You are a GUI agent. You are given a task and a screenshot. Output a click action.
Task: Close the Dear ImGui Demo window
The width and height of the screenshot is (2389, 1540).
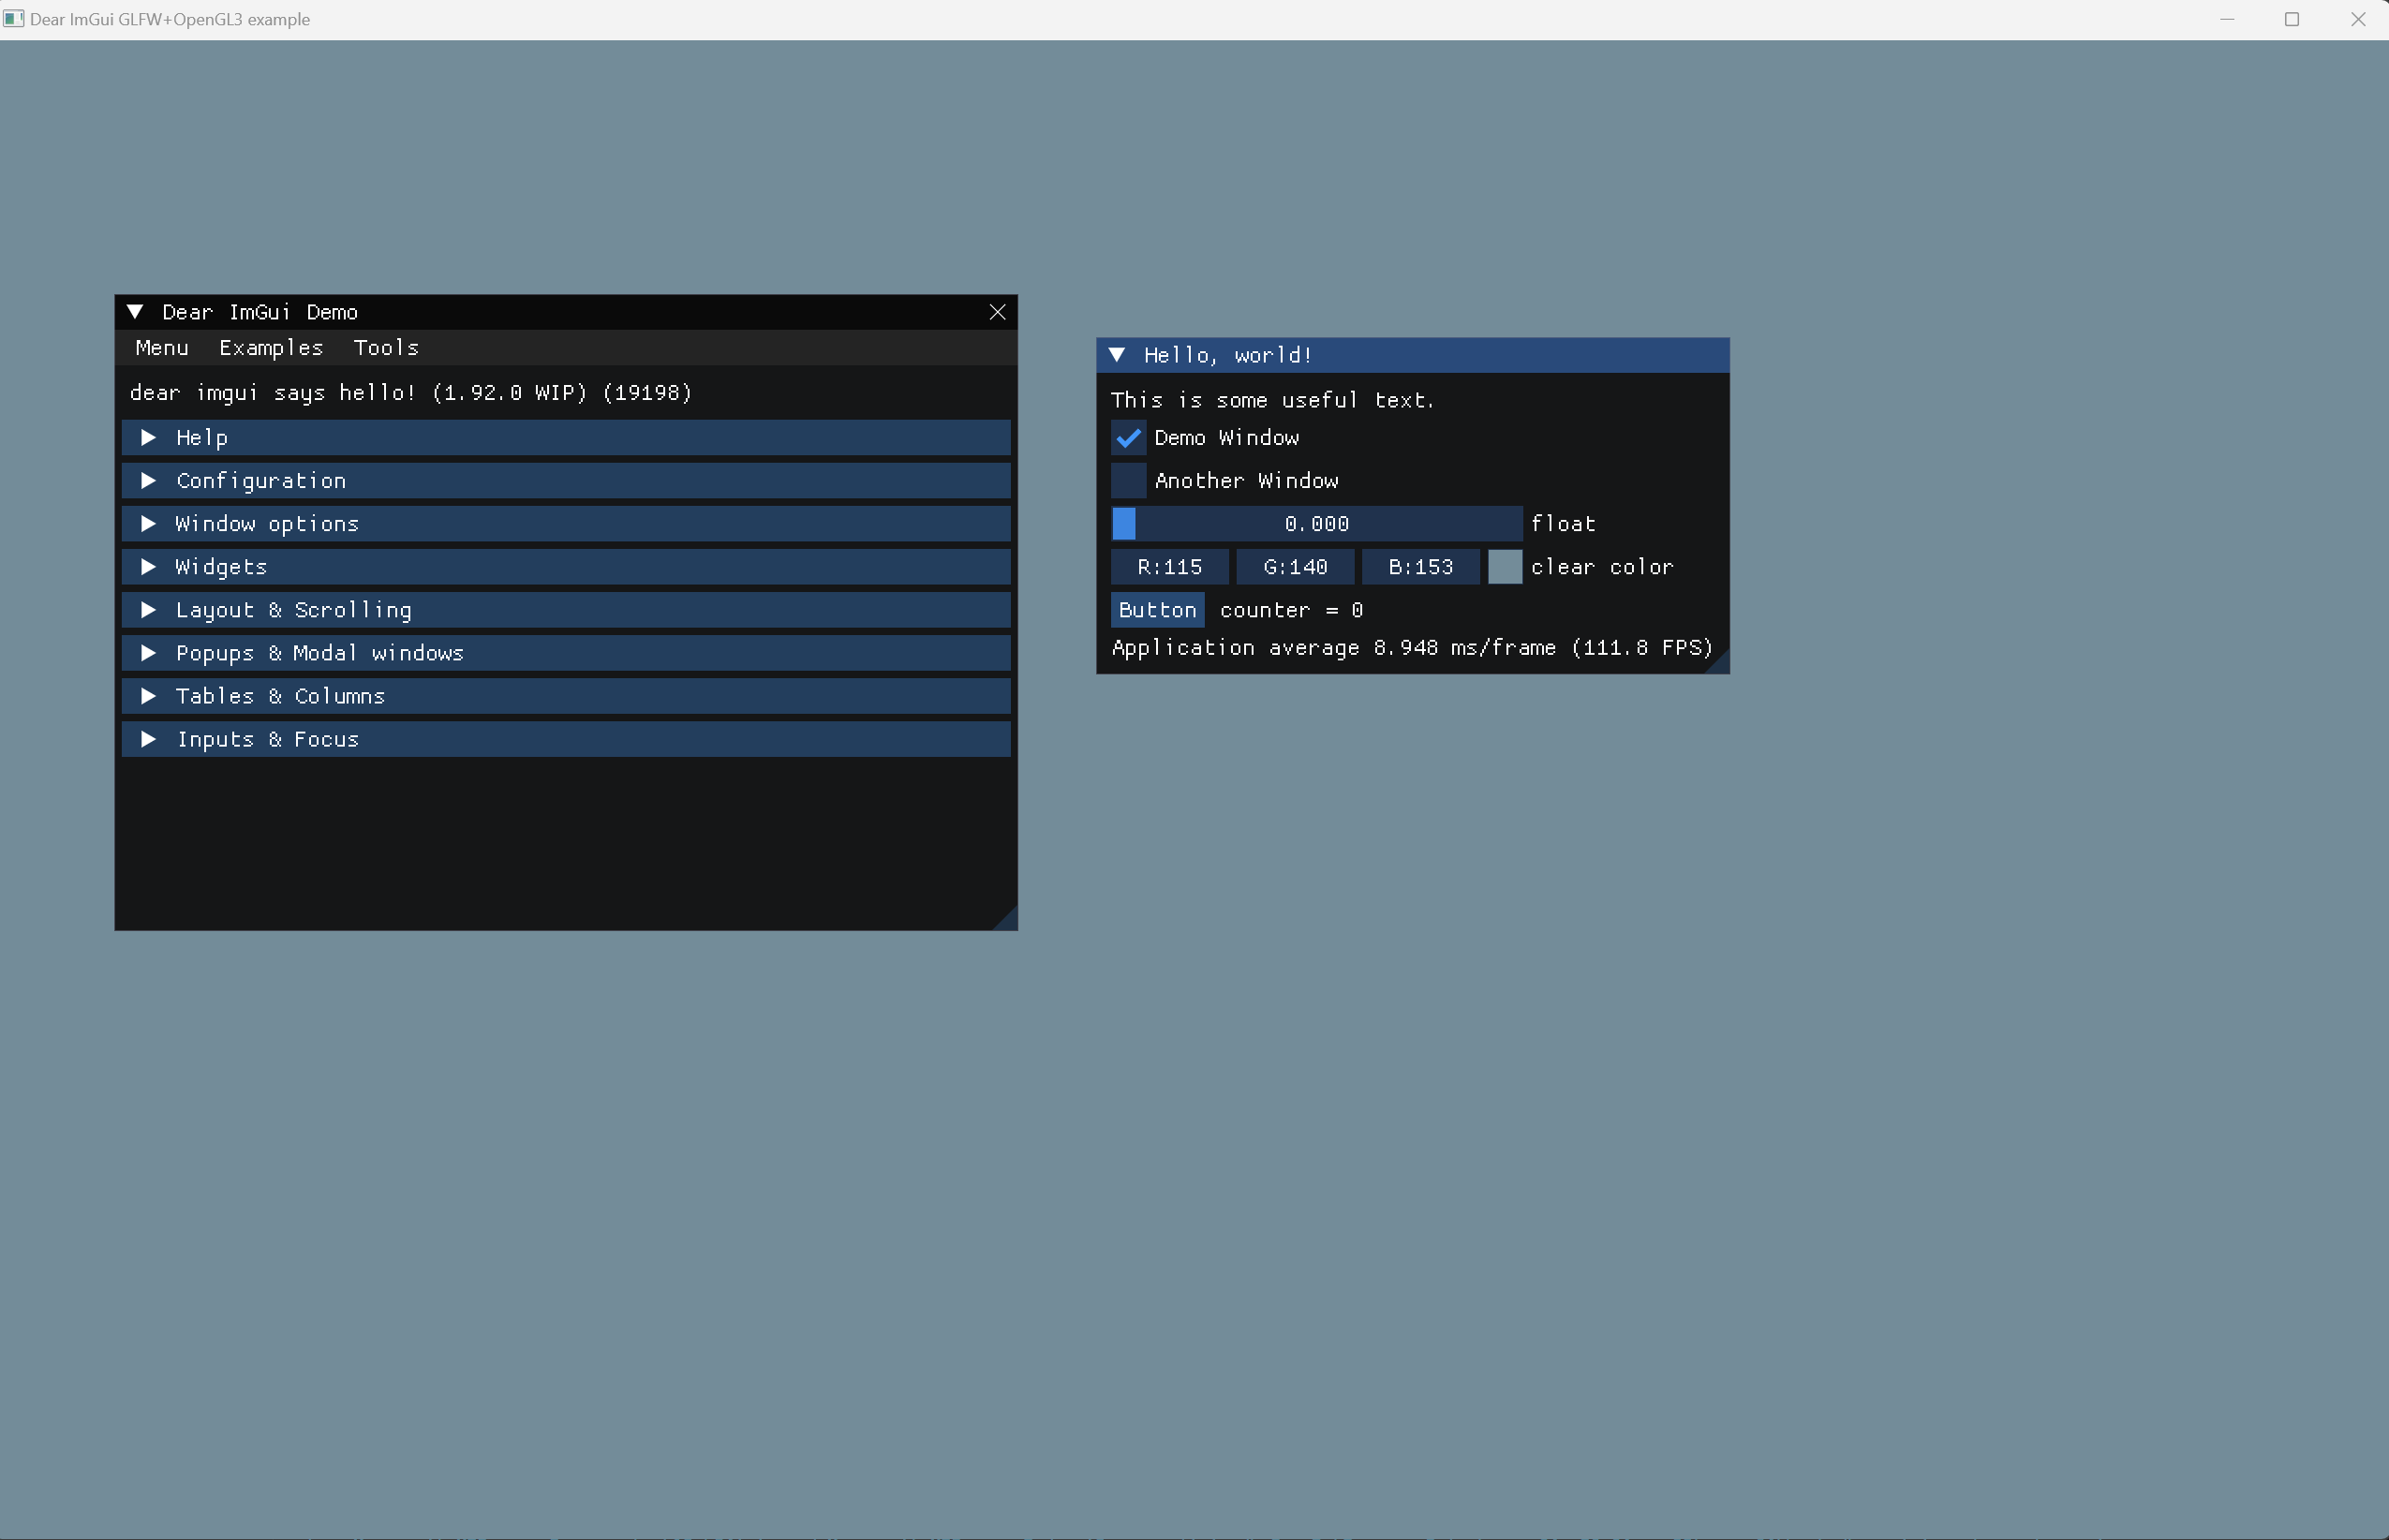(x=997, y=312)
